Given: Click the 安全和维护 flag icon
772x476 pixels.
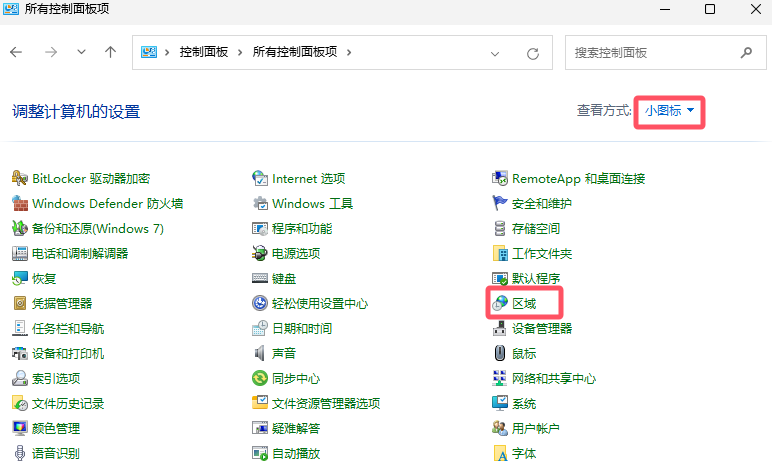Looking at the screenshot, I should pos(500,203).
